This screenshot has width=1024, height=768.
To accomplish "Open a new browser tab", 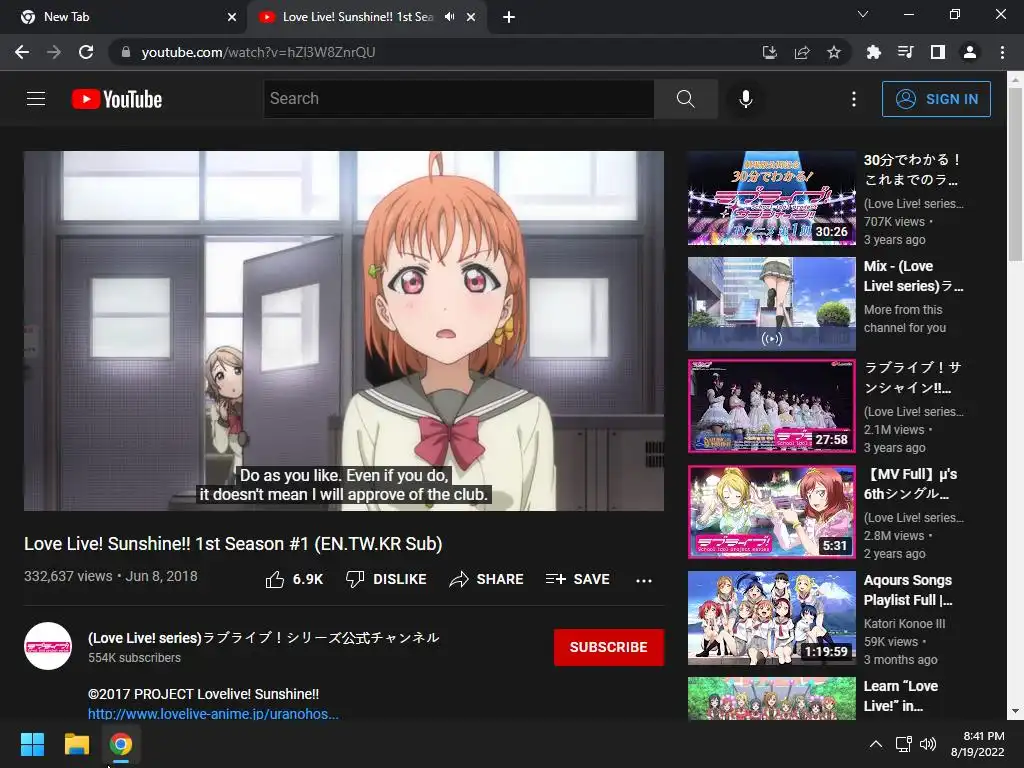I will coord(509,17).
